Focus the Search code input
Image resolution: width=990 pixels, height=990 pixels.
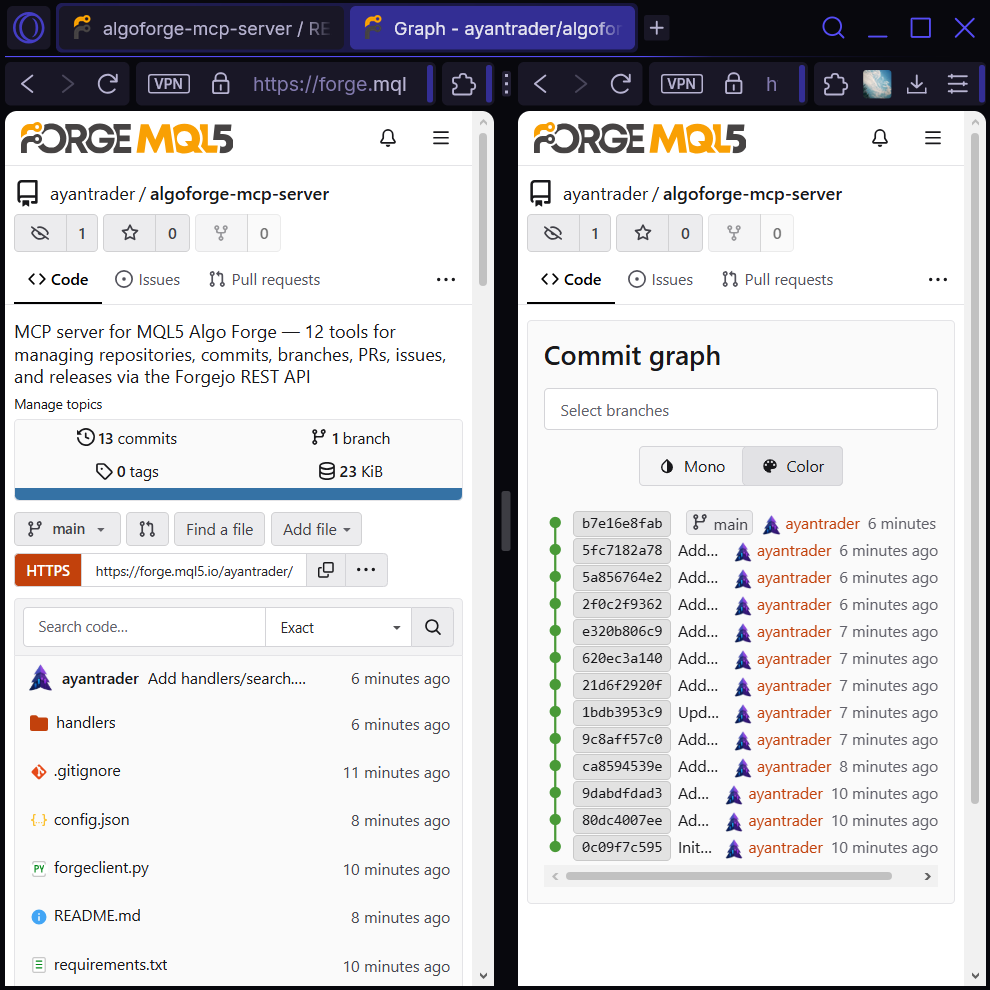point(144,627)
